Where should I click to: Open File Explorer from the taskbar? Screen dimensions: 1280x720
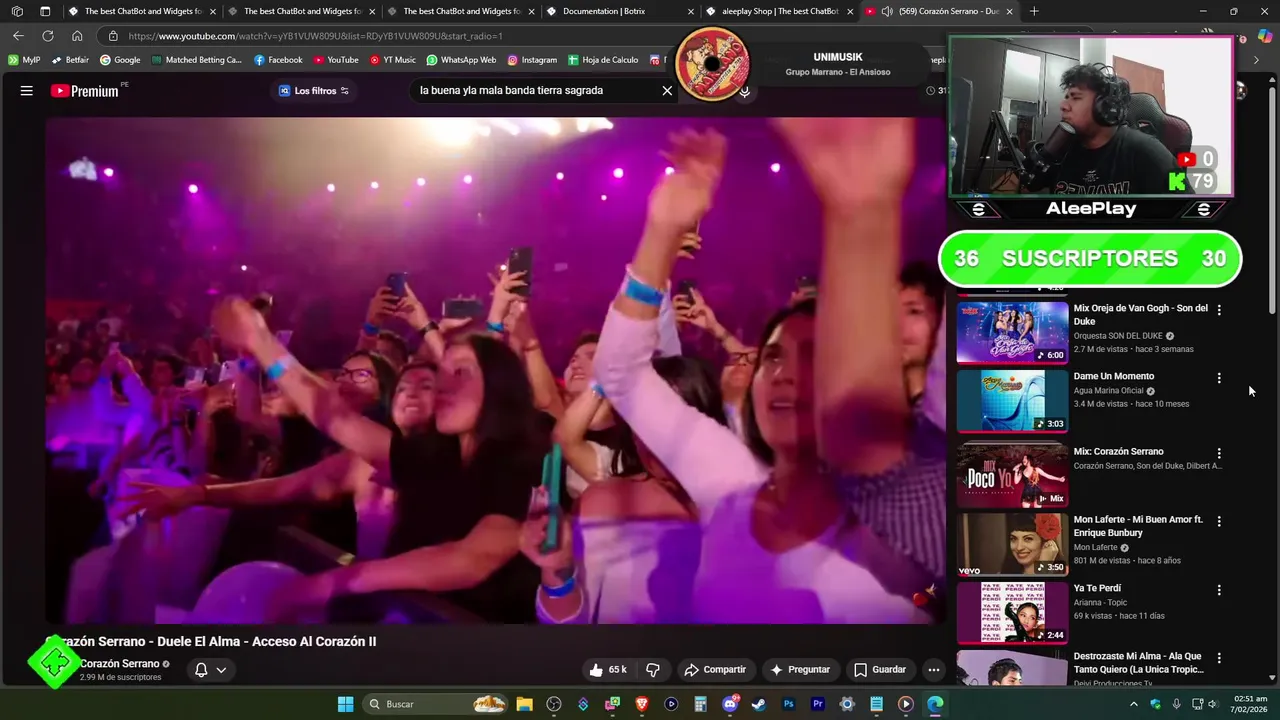coord(524,704)
